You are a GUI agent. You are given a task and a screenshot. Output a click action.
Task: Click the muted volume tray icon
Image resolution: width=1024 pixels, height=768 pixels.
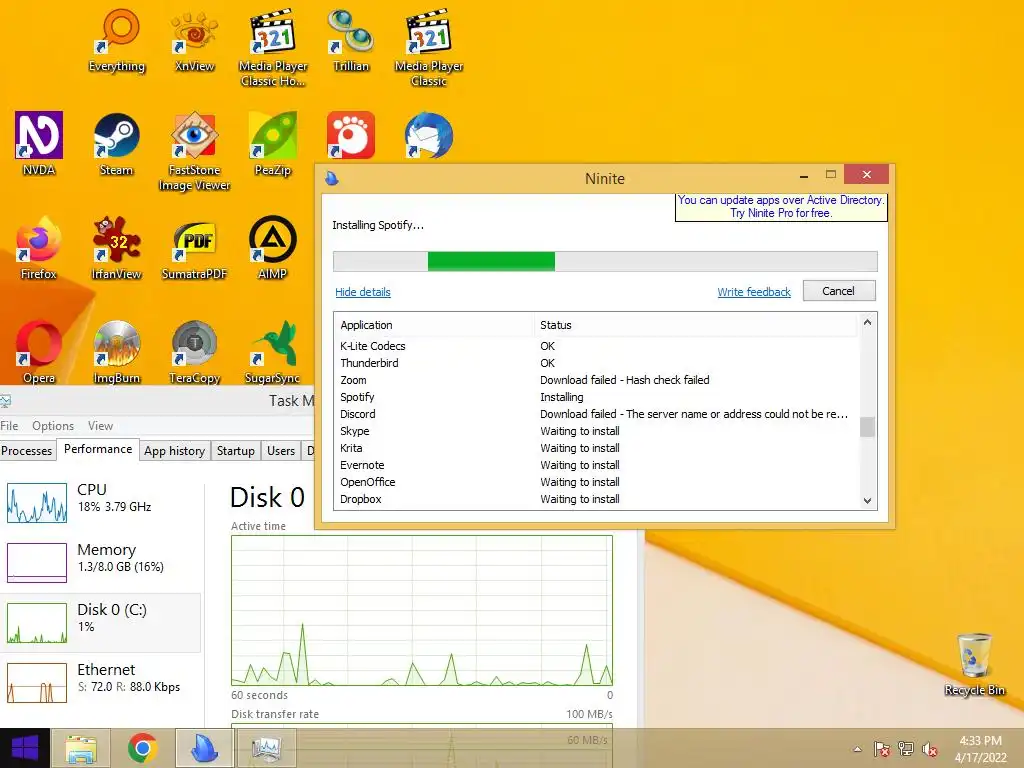[x=929, y=749]
